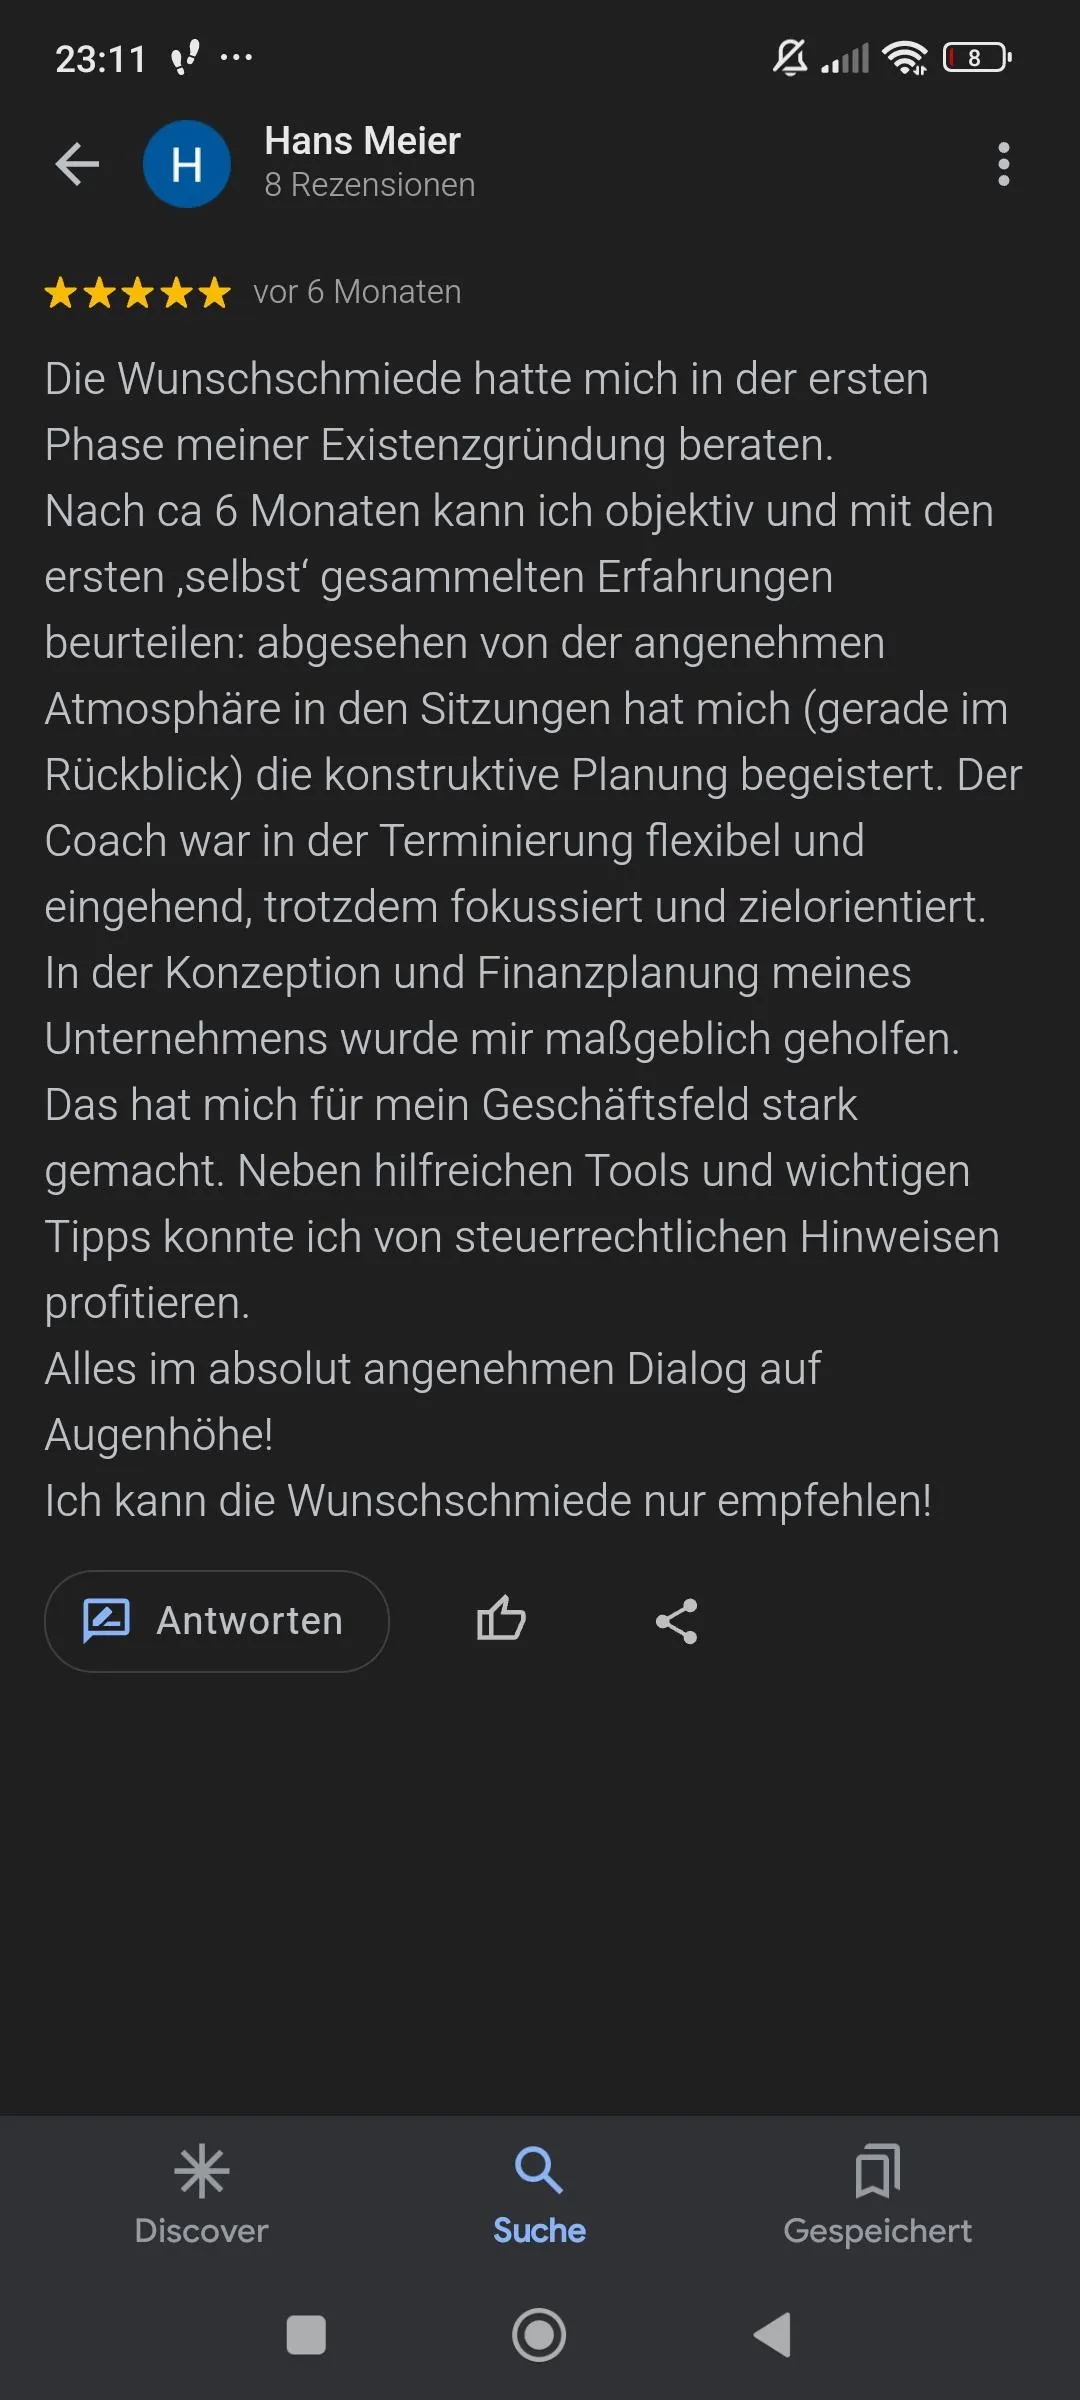Open the Gespeichert tab
This screenshot has height=2400, width=1080.
877,2195
